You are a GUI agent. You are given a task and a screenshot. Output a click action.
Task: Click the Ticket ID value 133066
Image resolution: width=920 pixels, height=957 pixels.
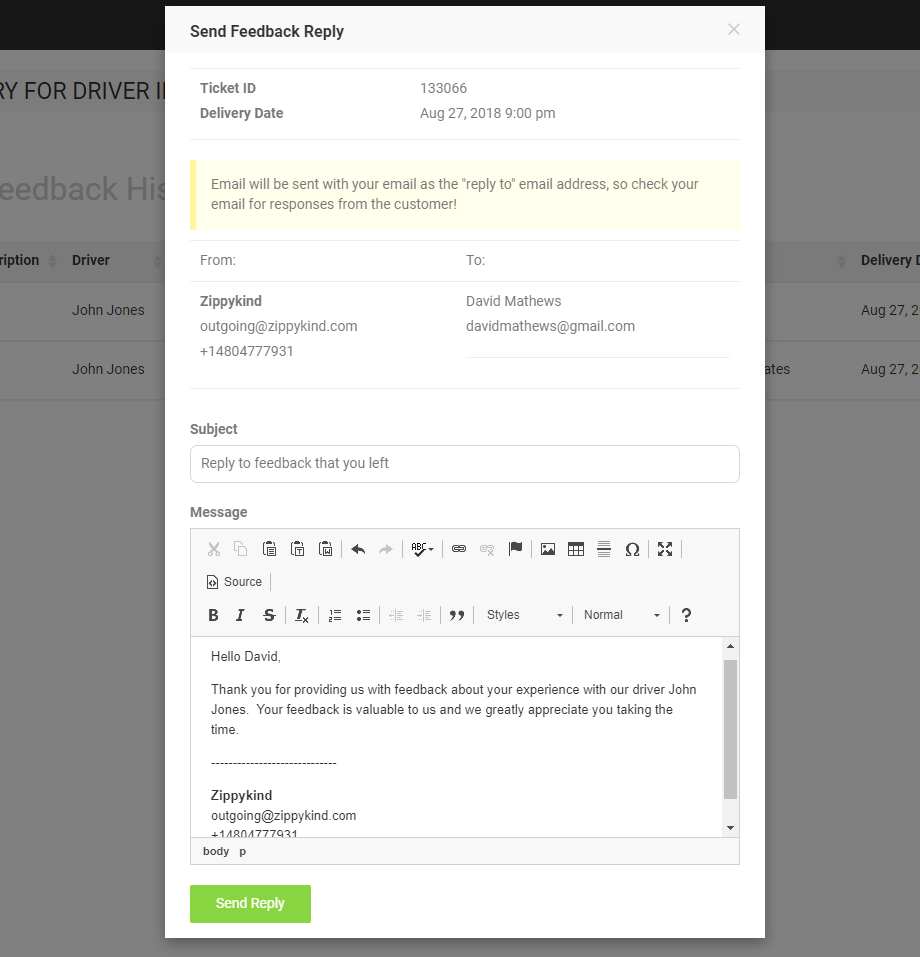[x=443, y=88]
